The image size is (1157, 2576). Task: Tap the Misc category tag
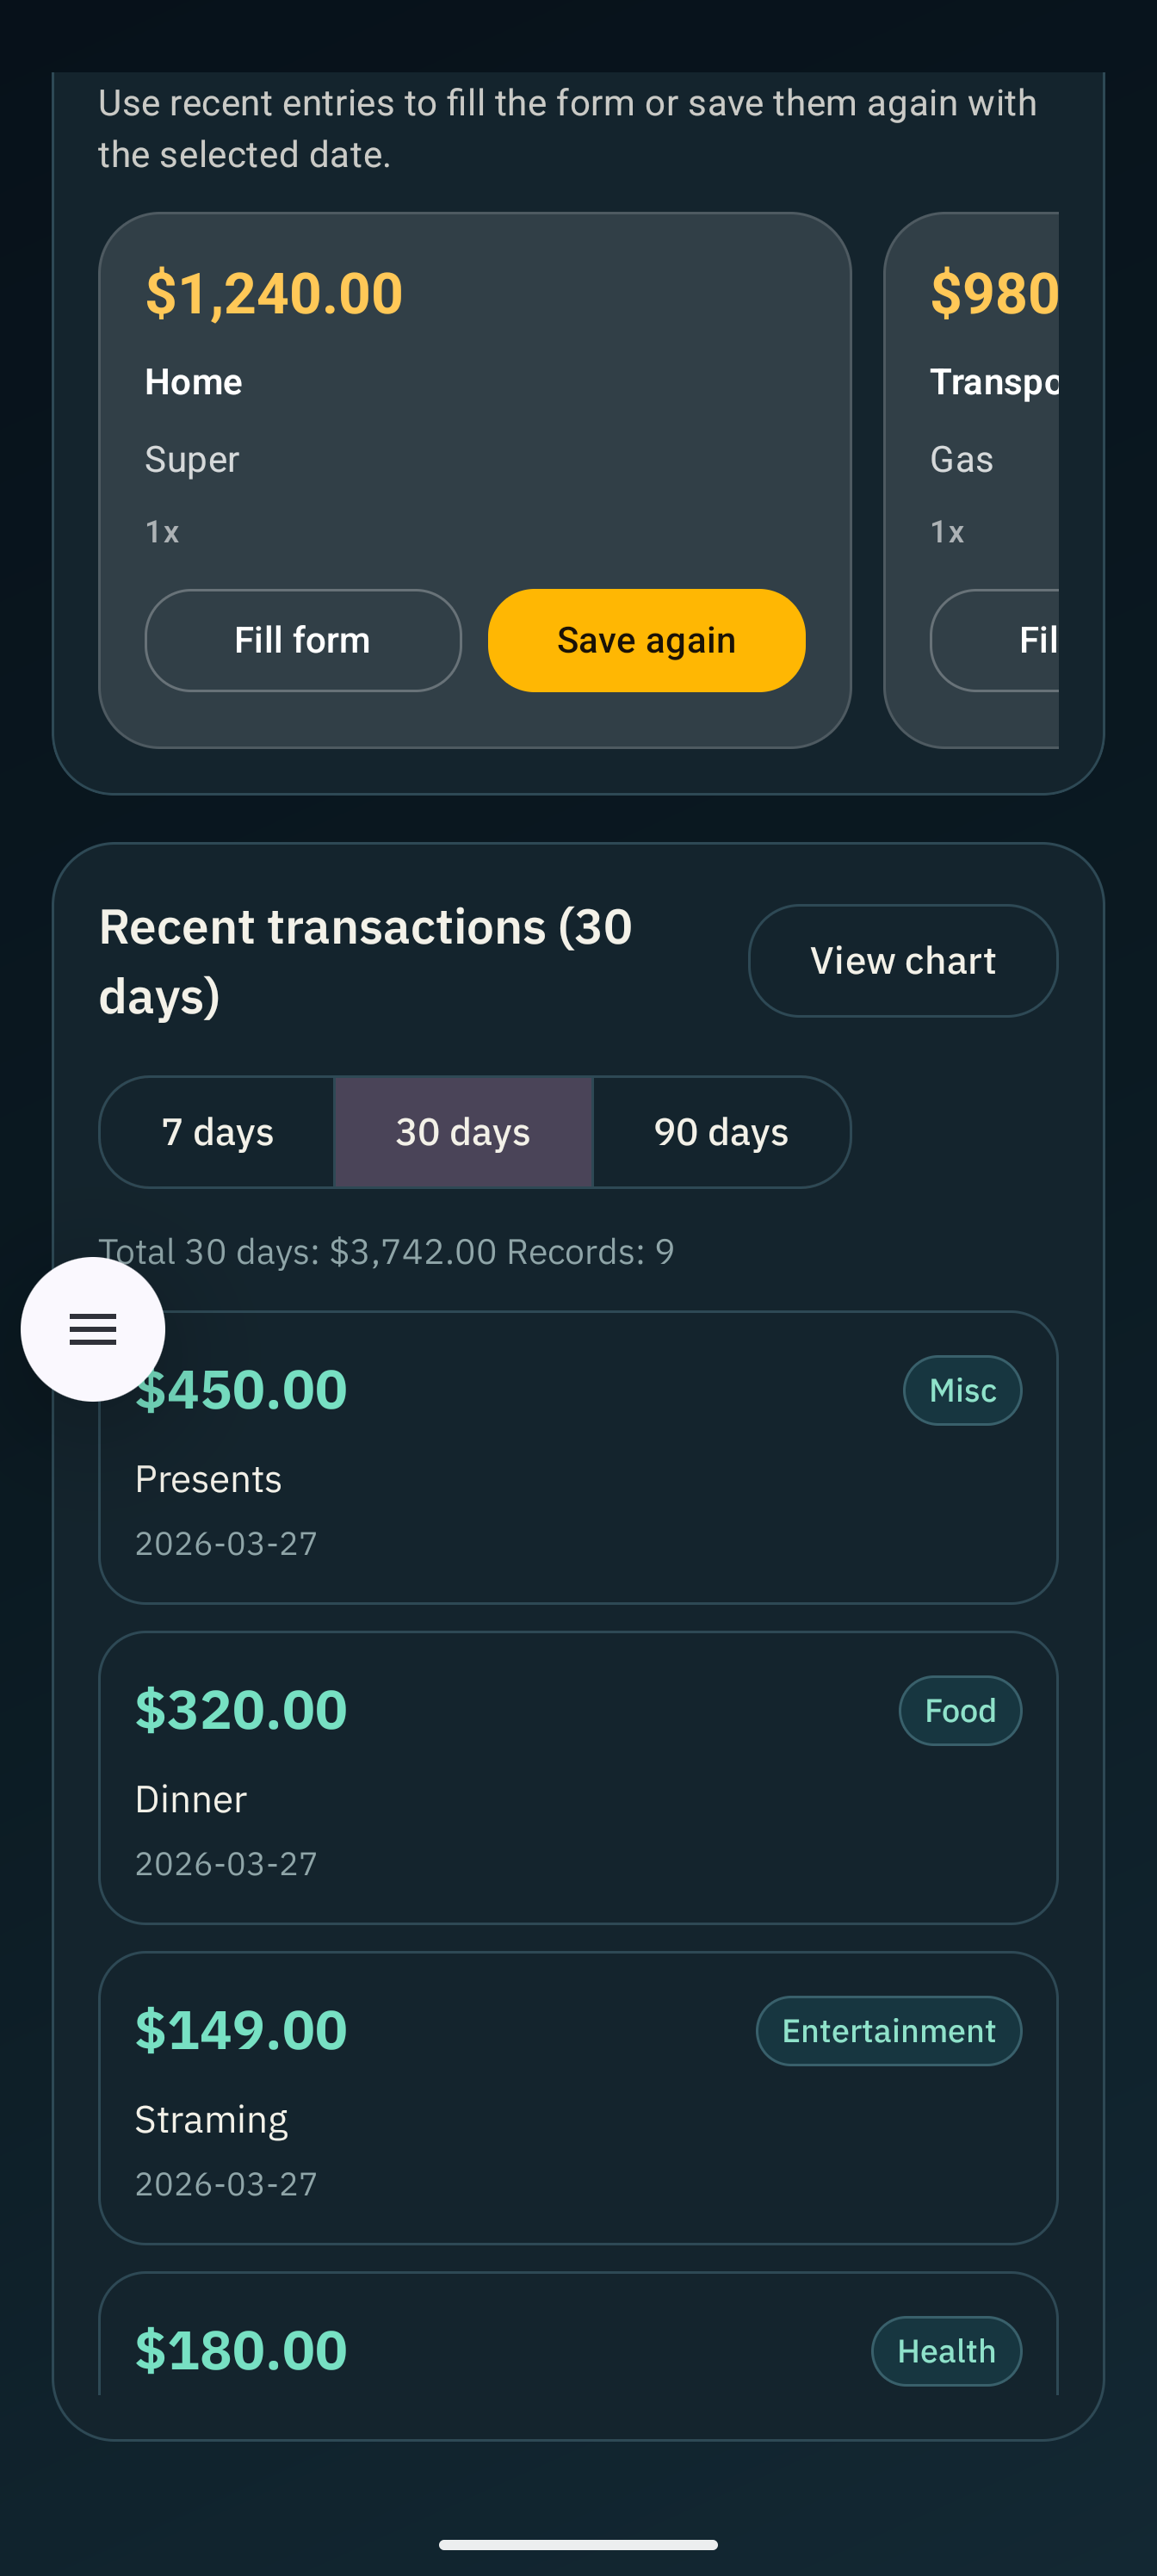(x=962, y=1390)
